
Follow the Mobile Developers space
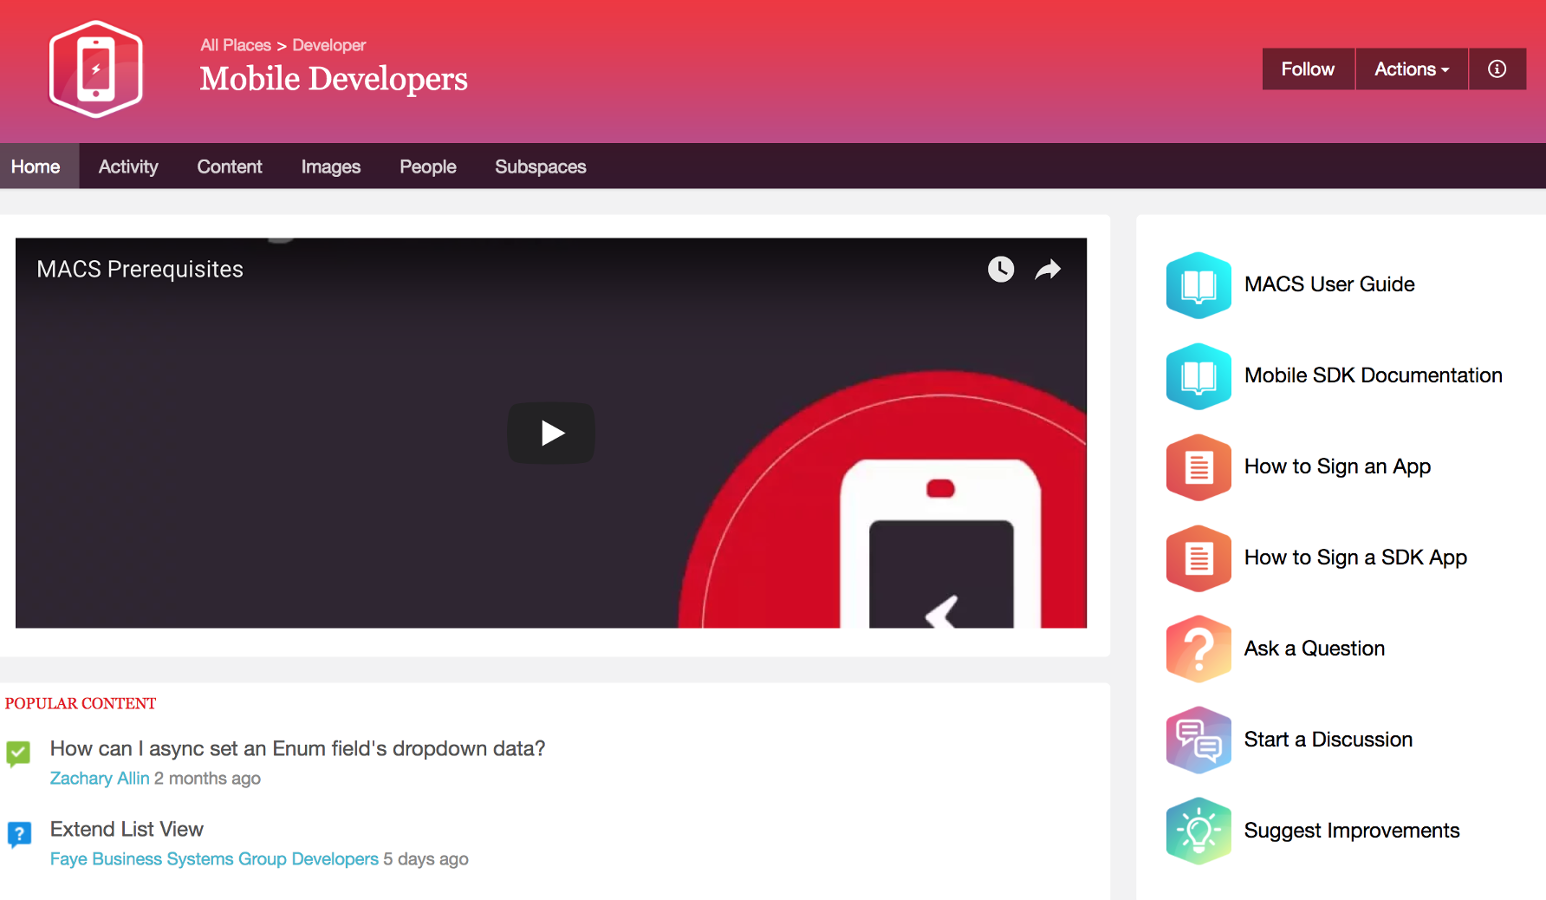[x=1307, y=69]
